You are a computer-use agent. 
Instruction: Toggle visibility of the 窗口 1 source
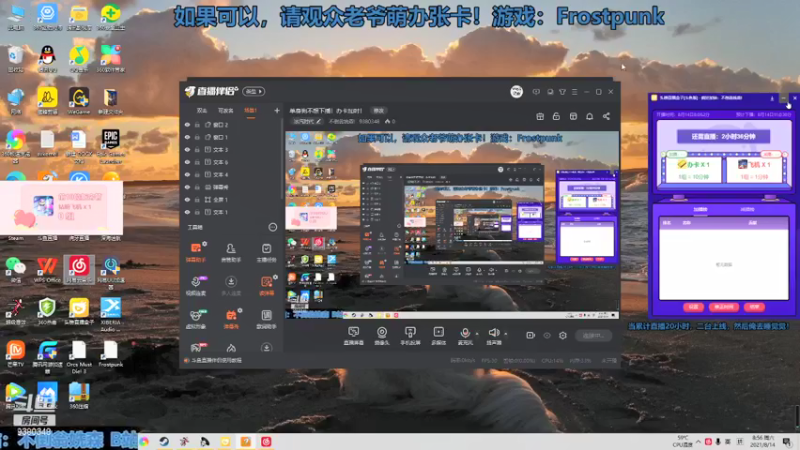tap(187, 137)
